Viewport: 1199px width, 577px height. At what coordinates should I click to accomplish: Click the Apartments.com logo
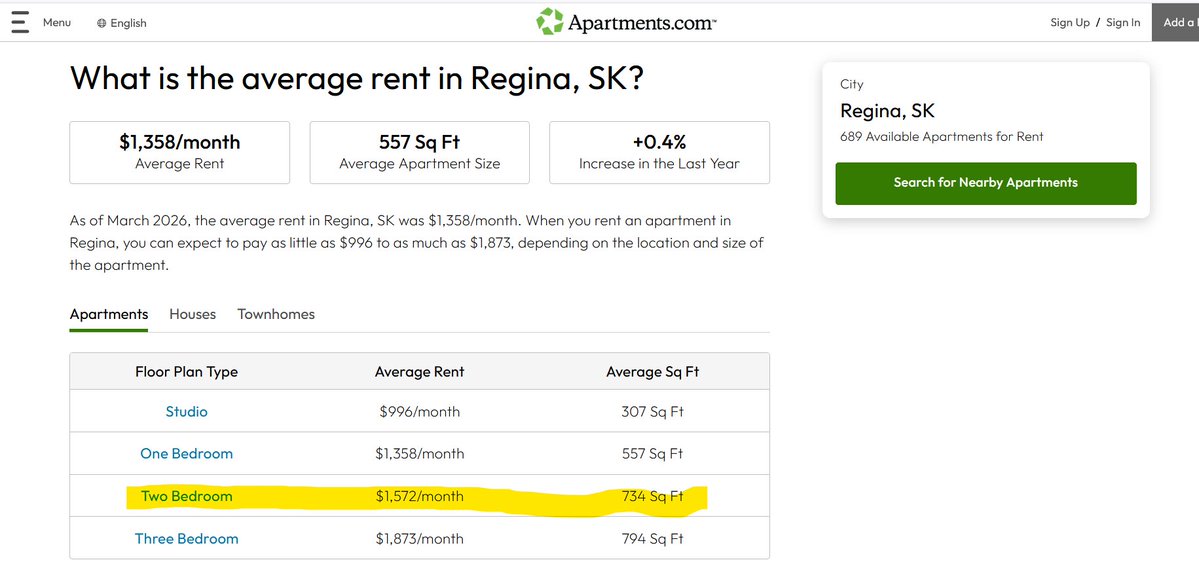coord(626,22)
